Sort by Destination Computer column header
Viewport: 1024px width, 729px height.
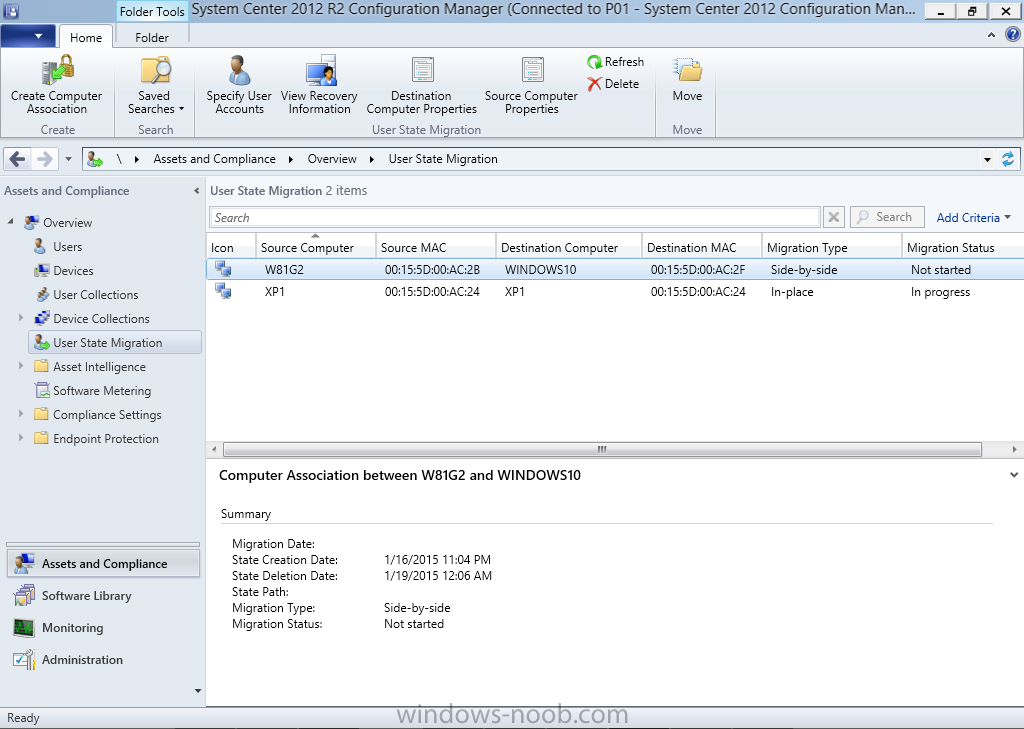click(569, 248)
